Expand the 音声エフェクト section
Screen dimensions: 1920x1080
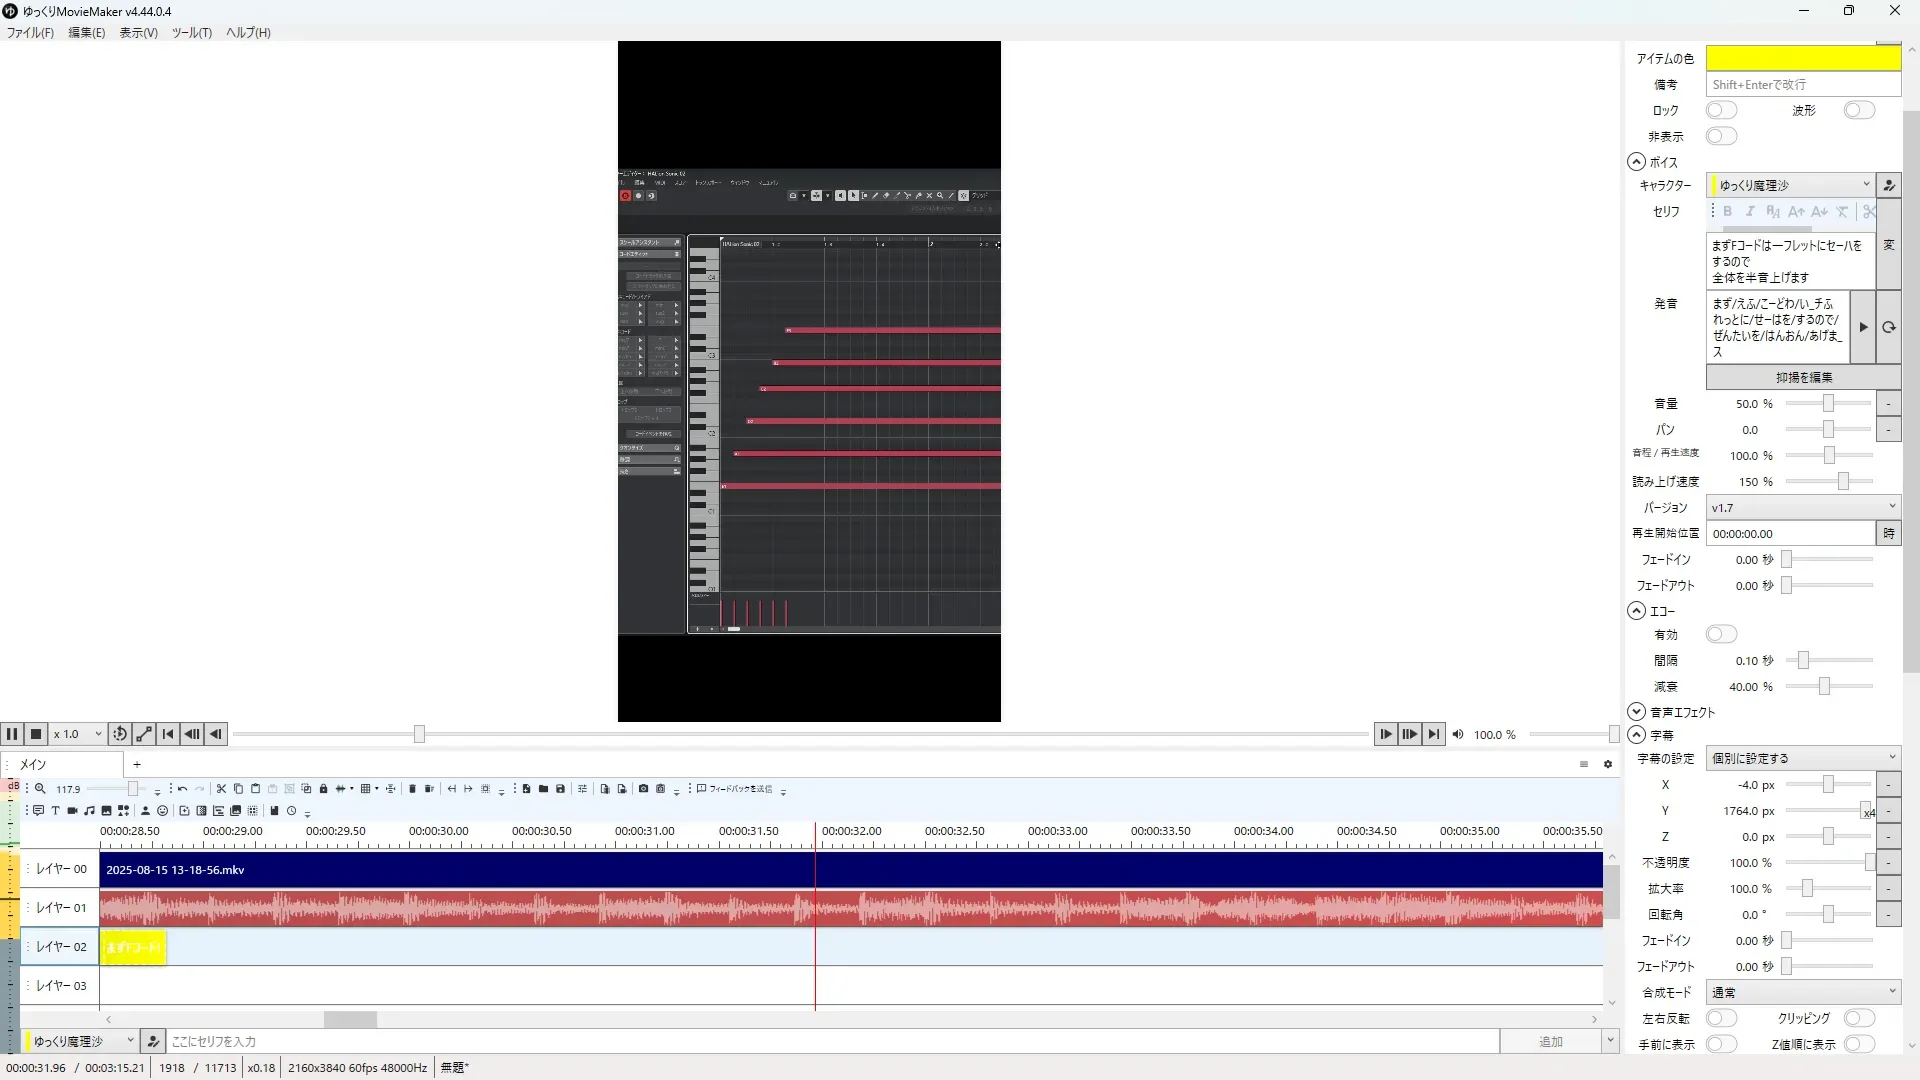pos(1636,712)
